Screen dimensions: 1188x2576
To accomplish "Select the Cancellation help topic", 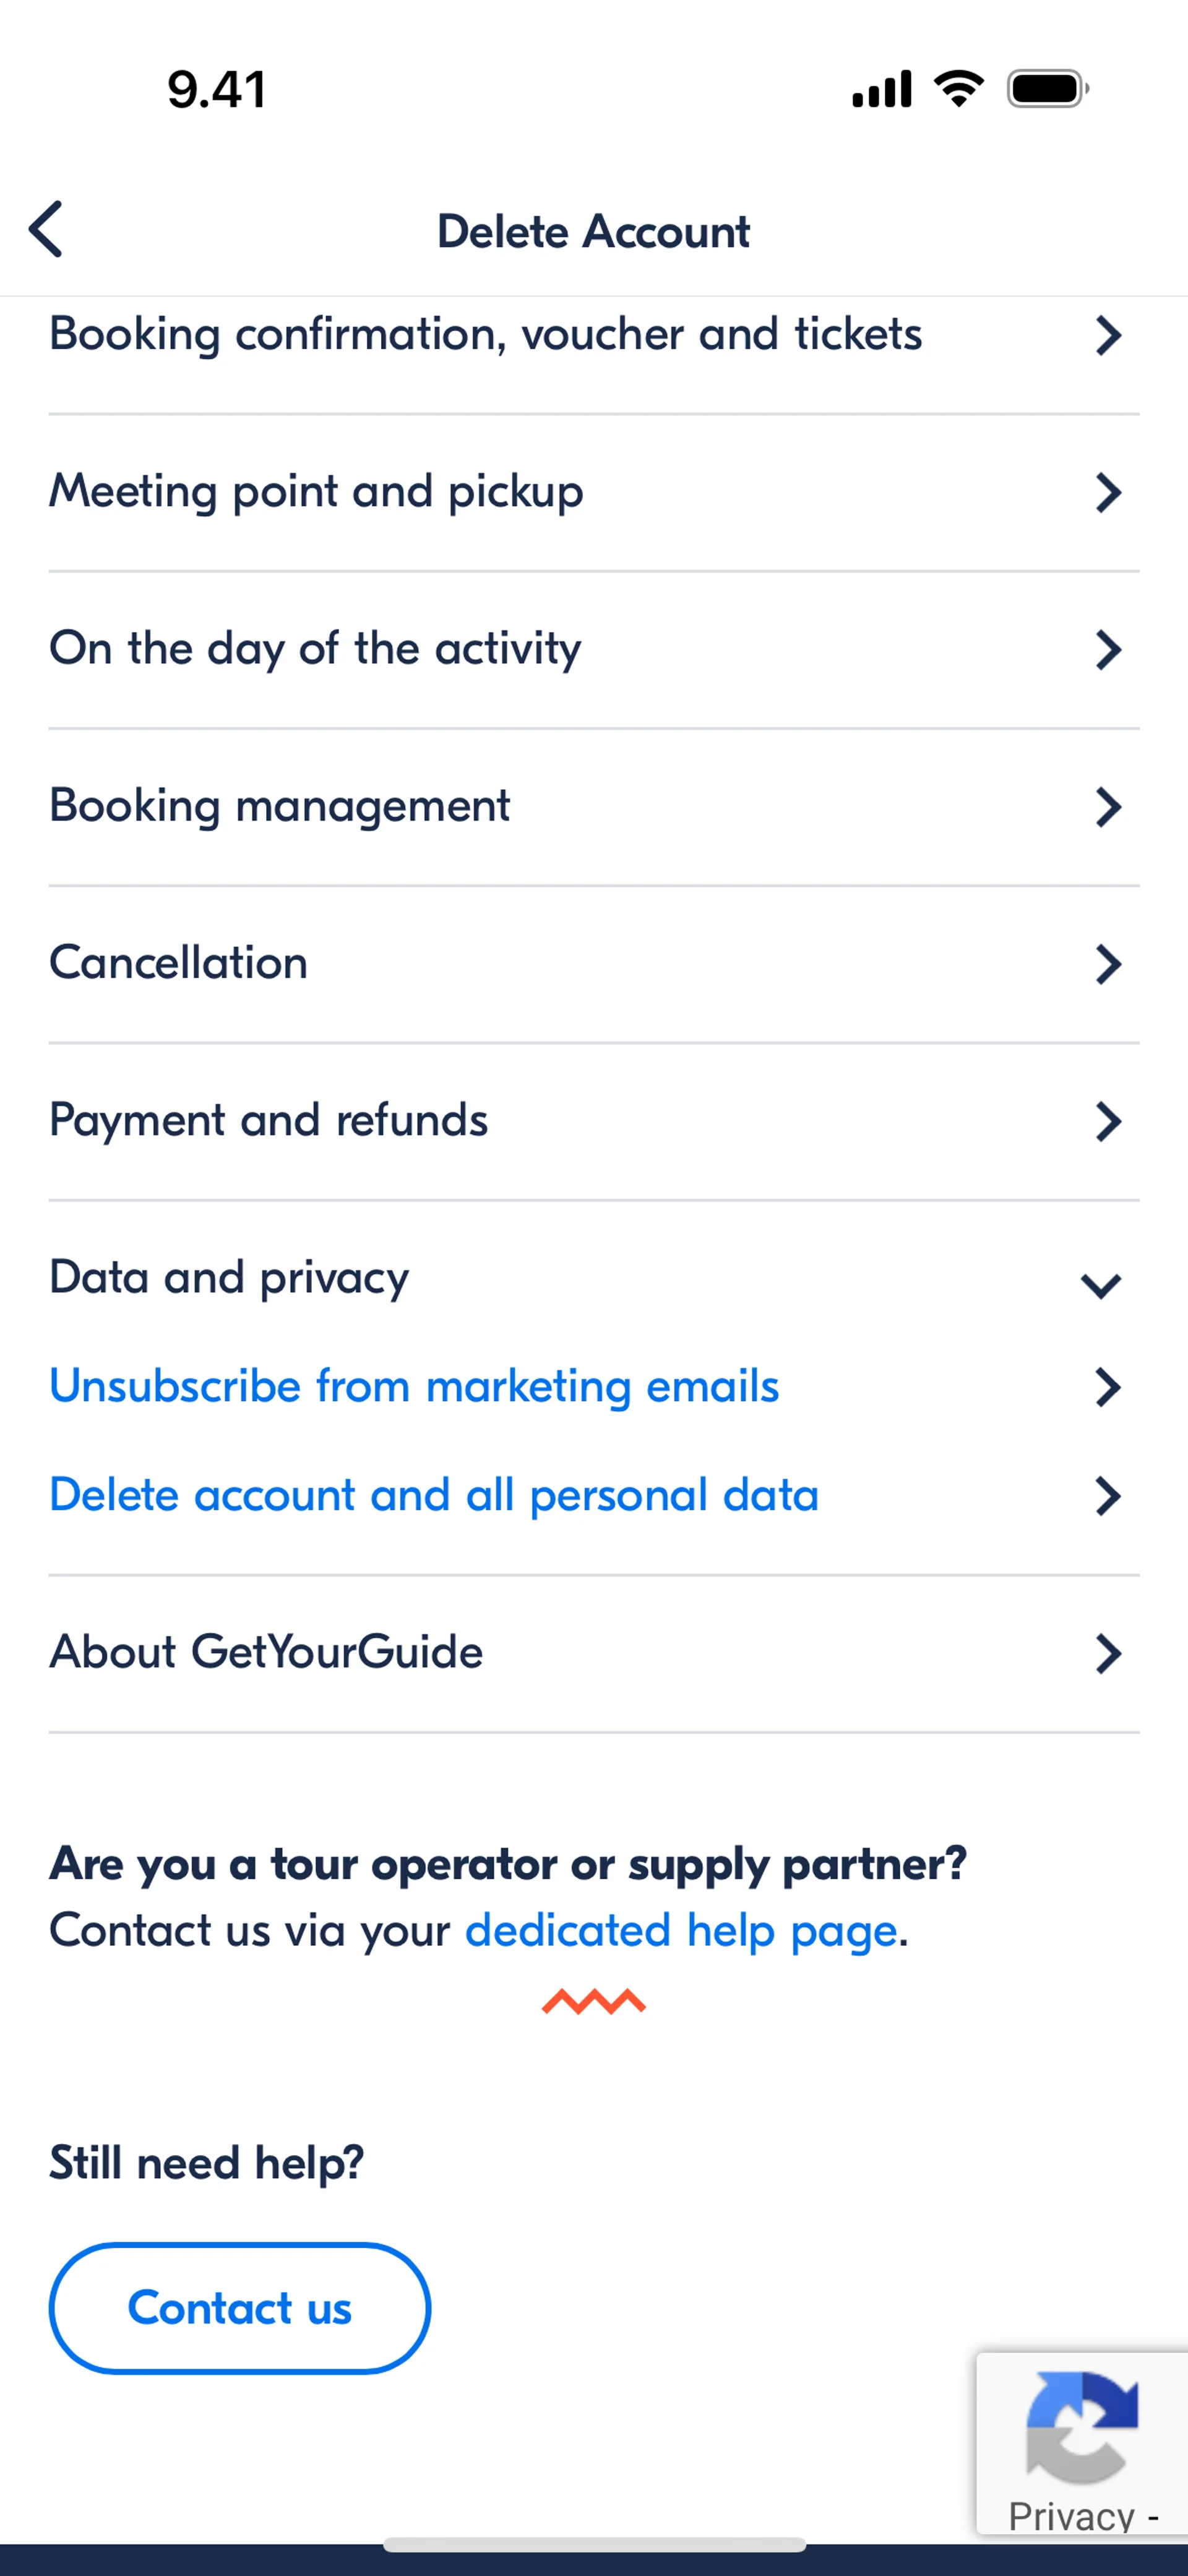I will [x=179, y=963].
